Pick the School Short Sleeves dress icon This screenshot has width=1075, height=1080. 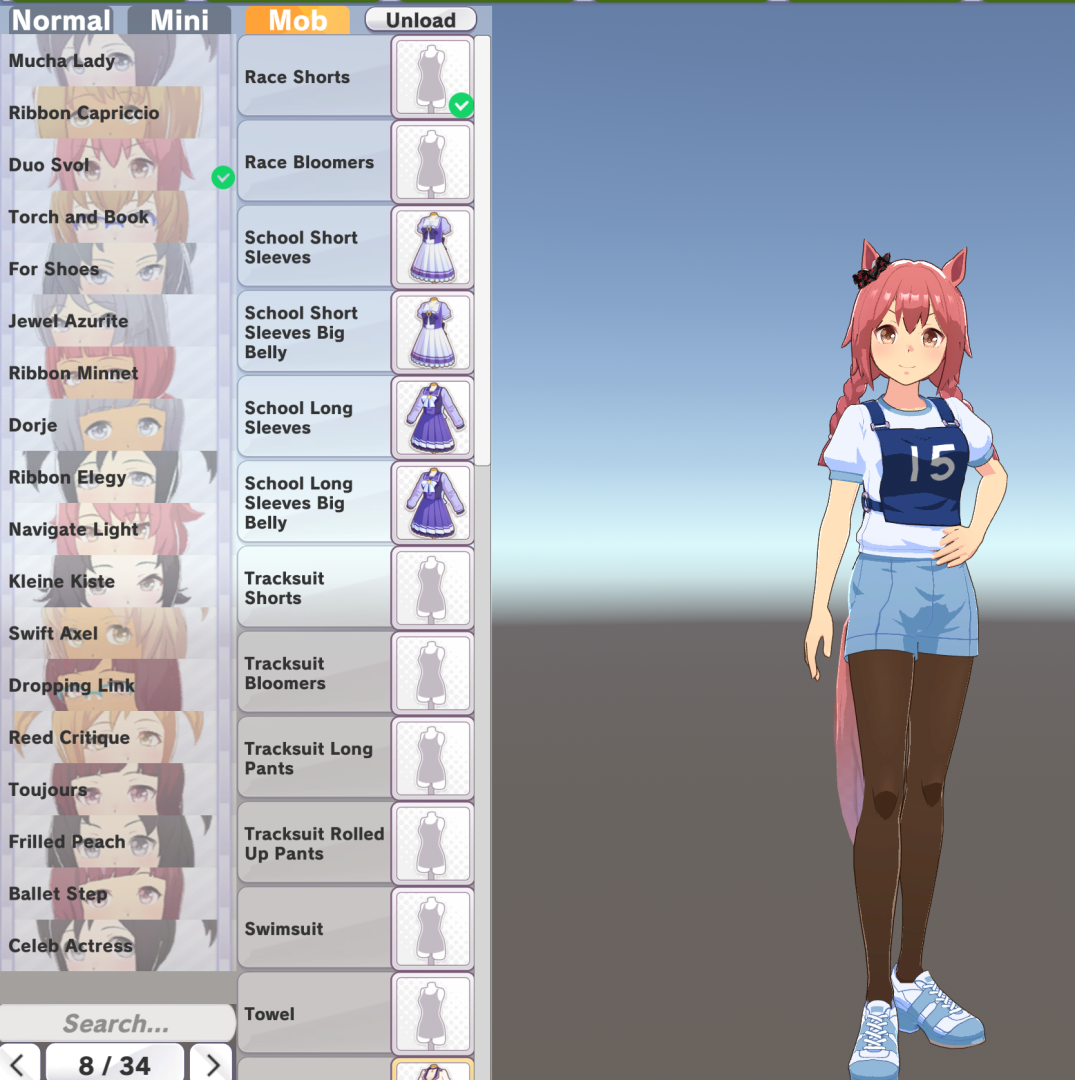click(x=432, y=247)
